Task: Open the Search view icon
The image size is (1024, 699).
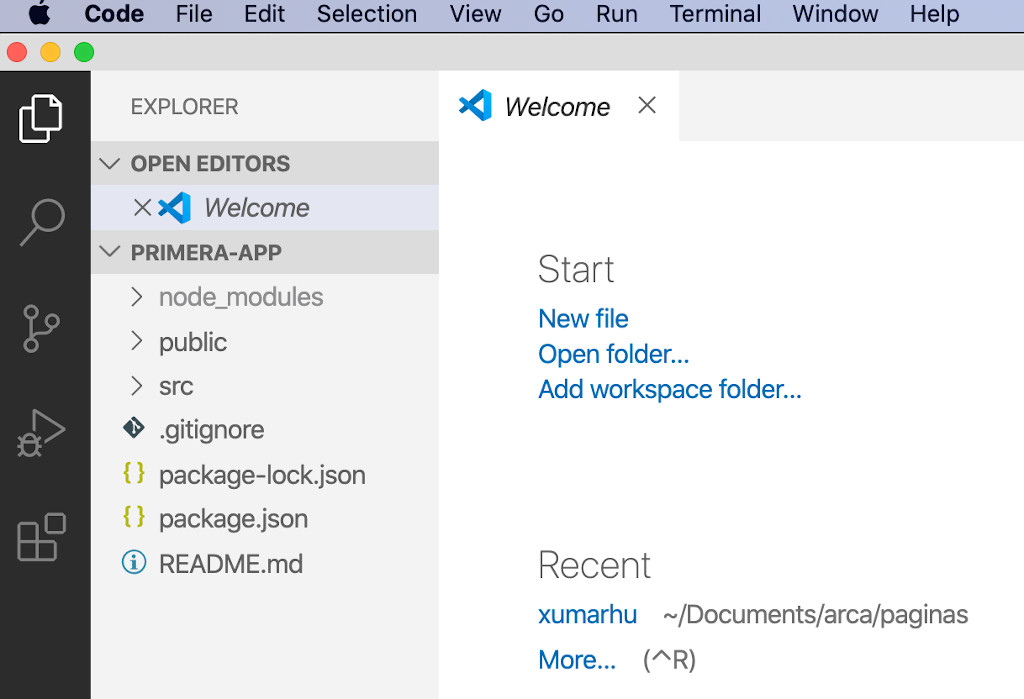Action: click(x=42, y=222)
